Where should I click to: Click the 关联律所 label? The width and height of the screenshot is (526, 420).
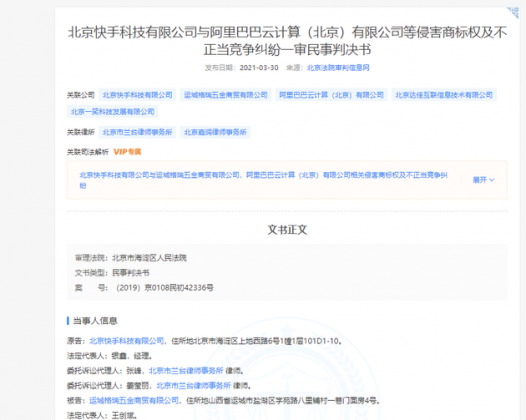(81, 132)
